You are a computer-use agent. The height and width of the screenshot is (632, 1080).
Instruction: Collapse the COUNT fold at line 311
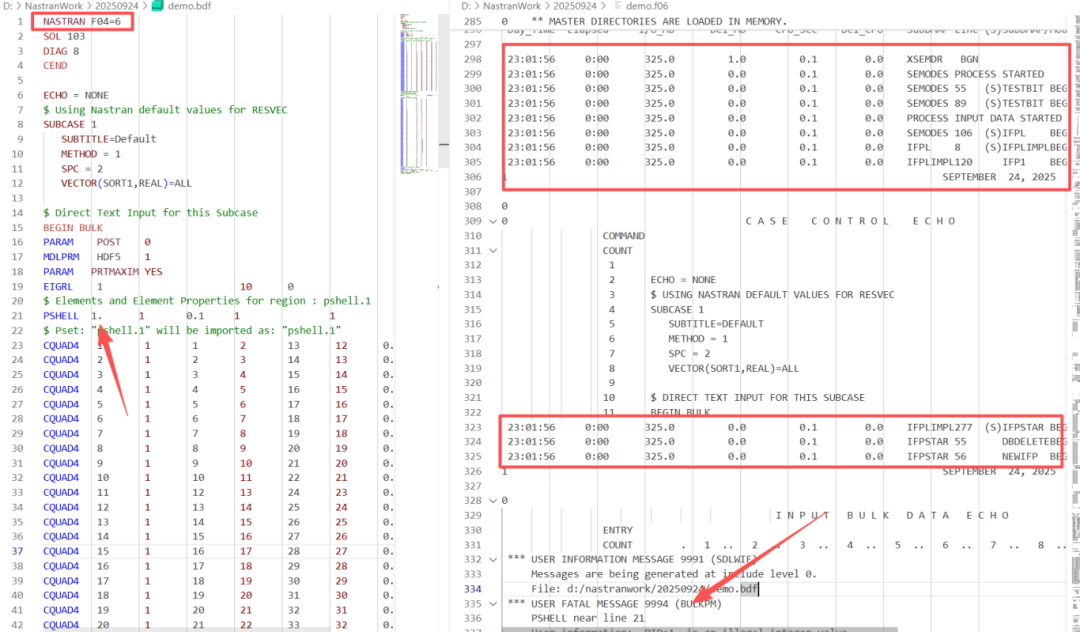coord(493,251)
